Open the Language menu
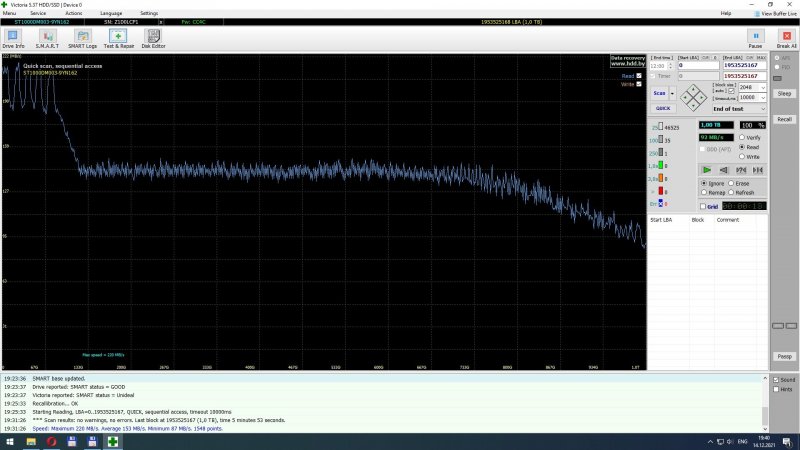Screen dimensions: 800x450 (x=111, y=13)
